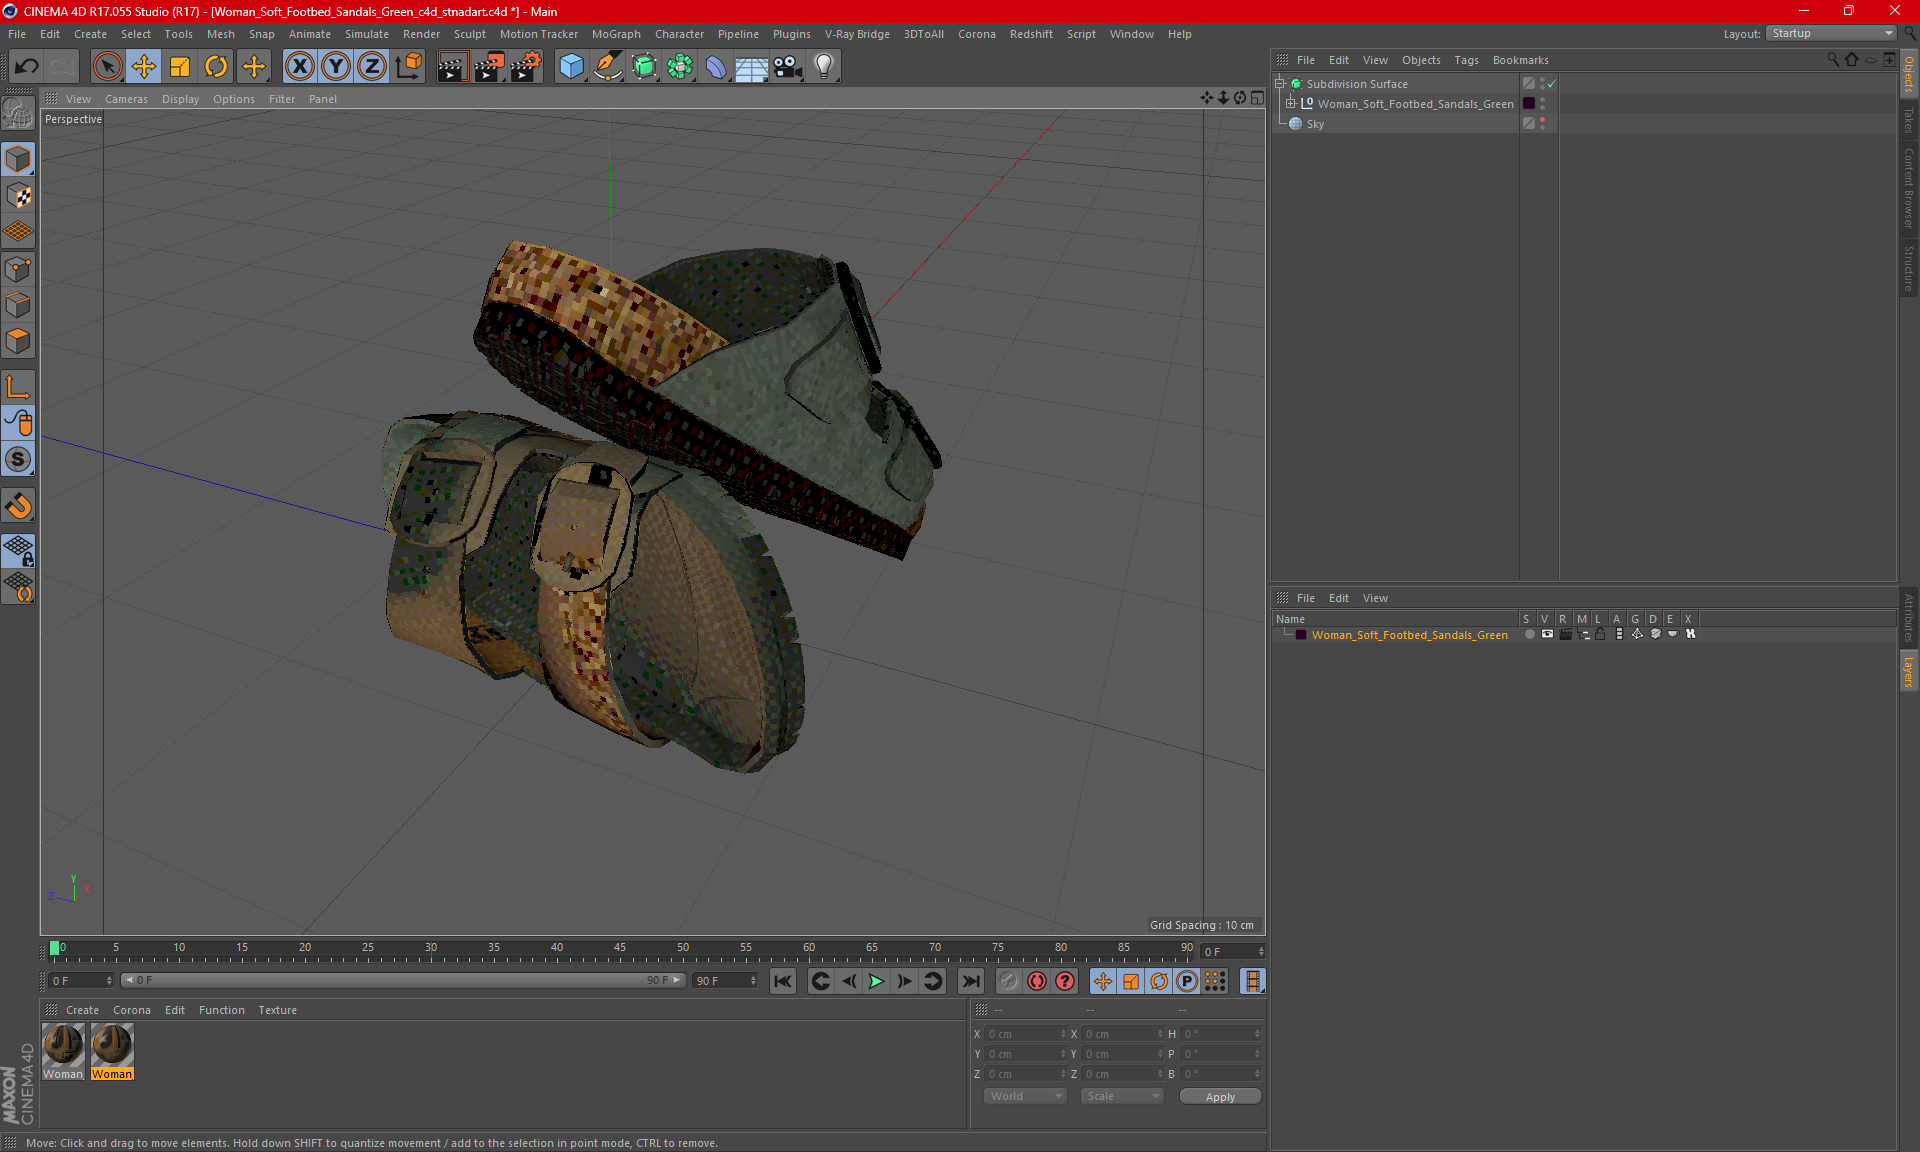Viewport: 1920px width, 1152px height.
Task: Click the Undo arrow icon
Action: (x=27, y=67)
